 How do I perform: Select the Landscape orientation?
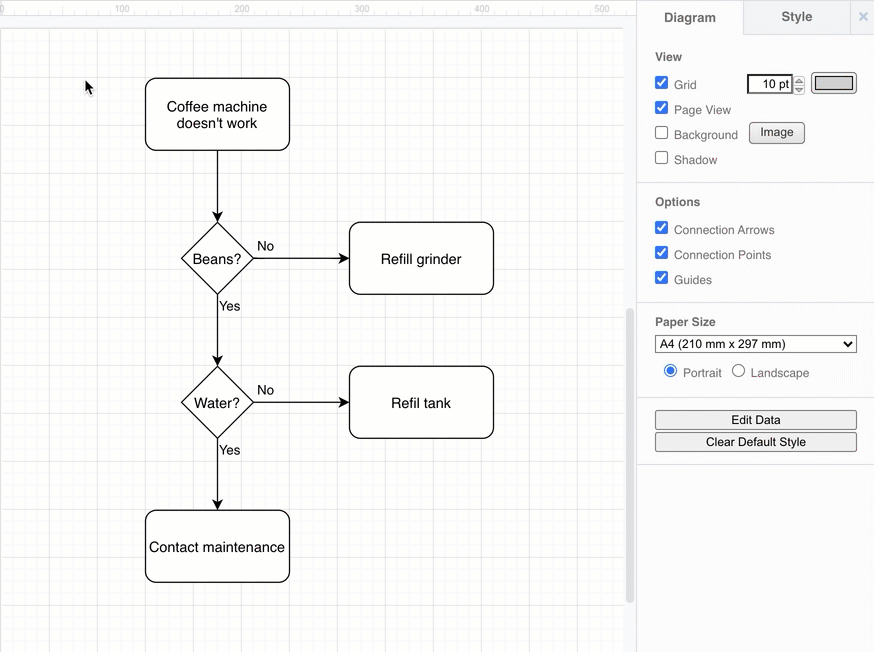[738, 371]
